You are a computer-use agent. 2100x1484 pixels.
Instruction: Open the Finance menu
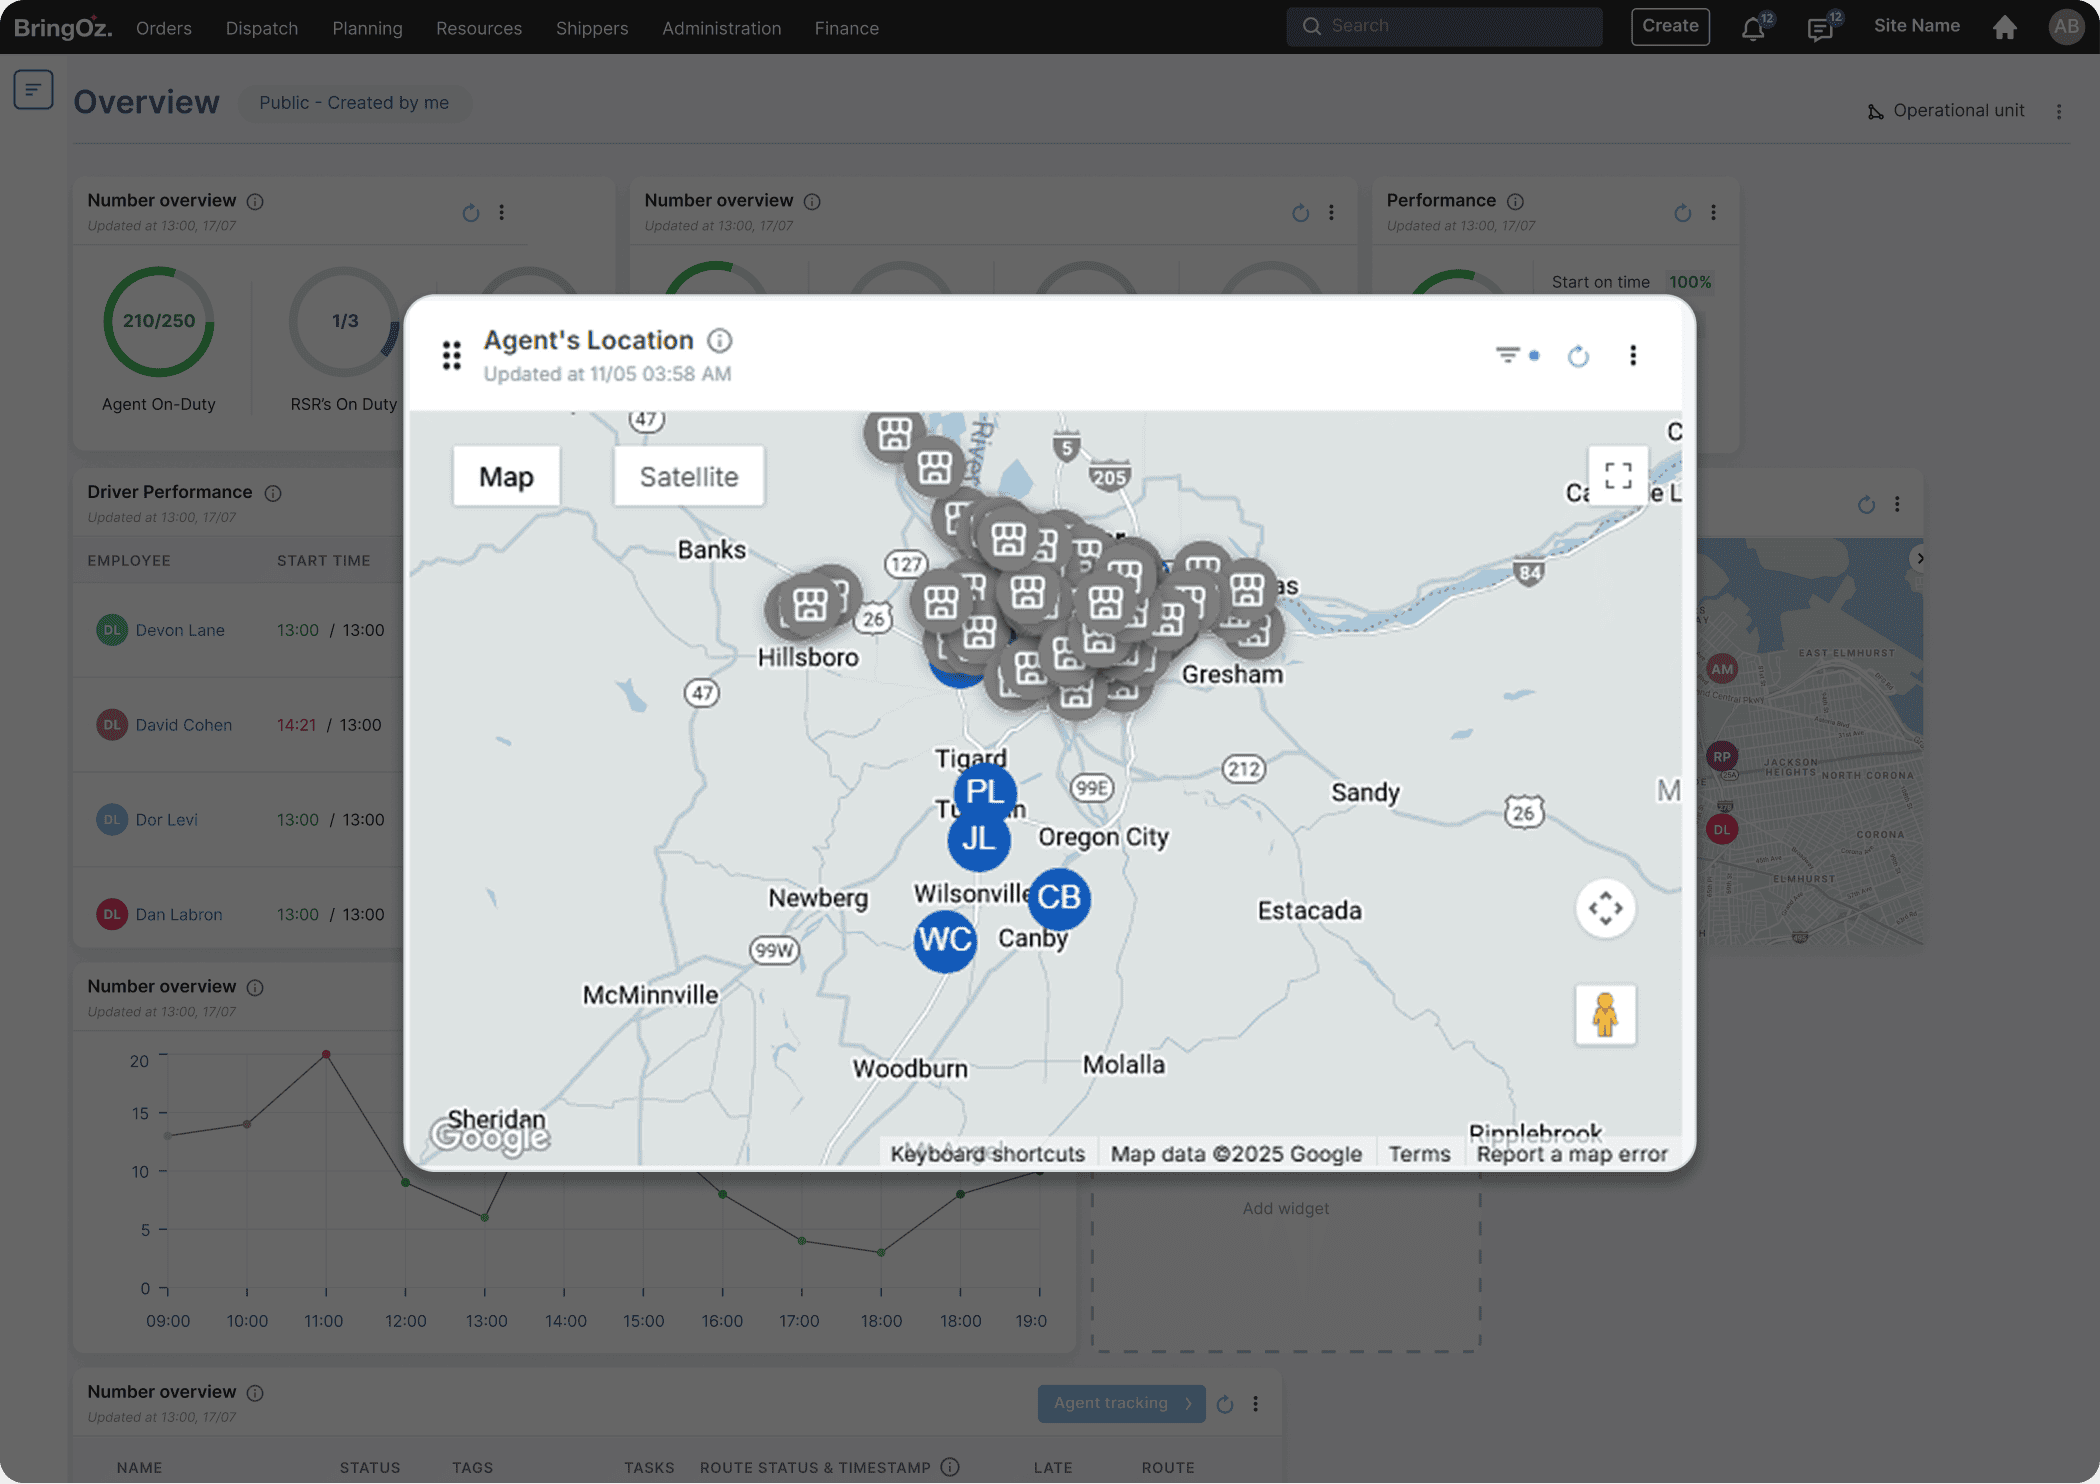coord(846,28)
